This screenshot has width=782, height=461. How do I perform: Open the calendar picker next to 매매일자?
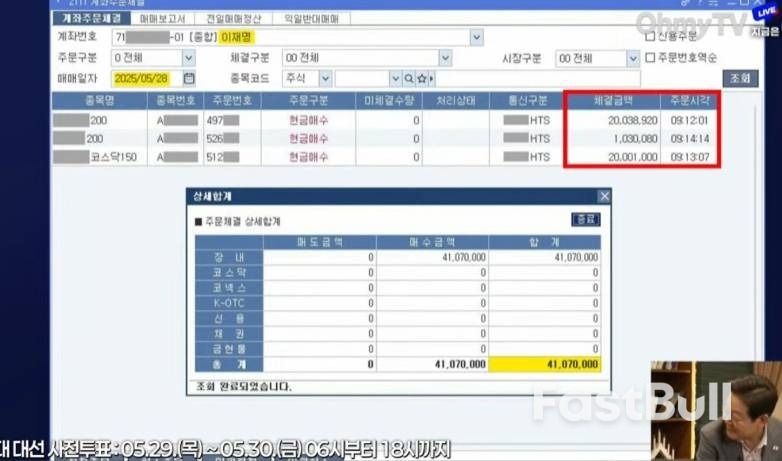(189, 78)
